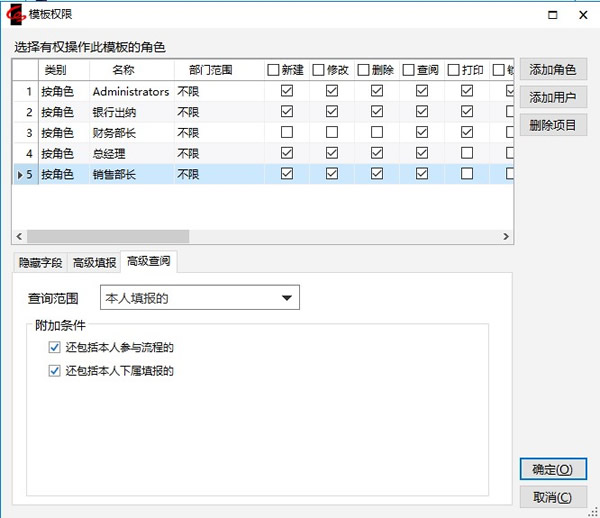Viewport: 600px width, 518px height.
Task: Click the row 5 current-row arrow indicator
Action: coord(20,174)
